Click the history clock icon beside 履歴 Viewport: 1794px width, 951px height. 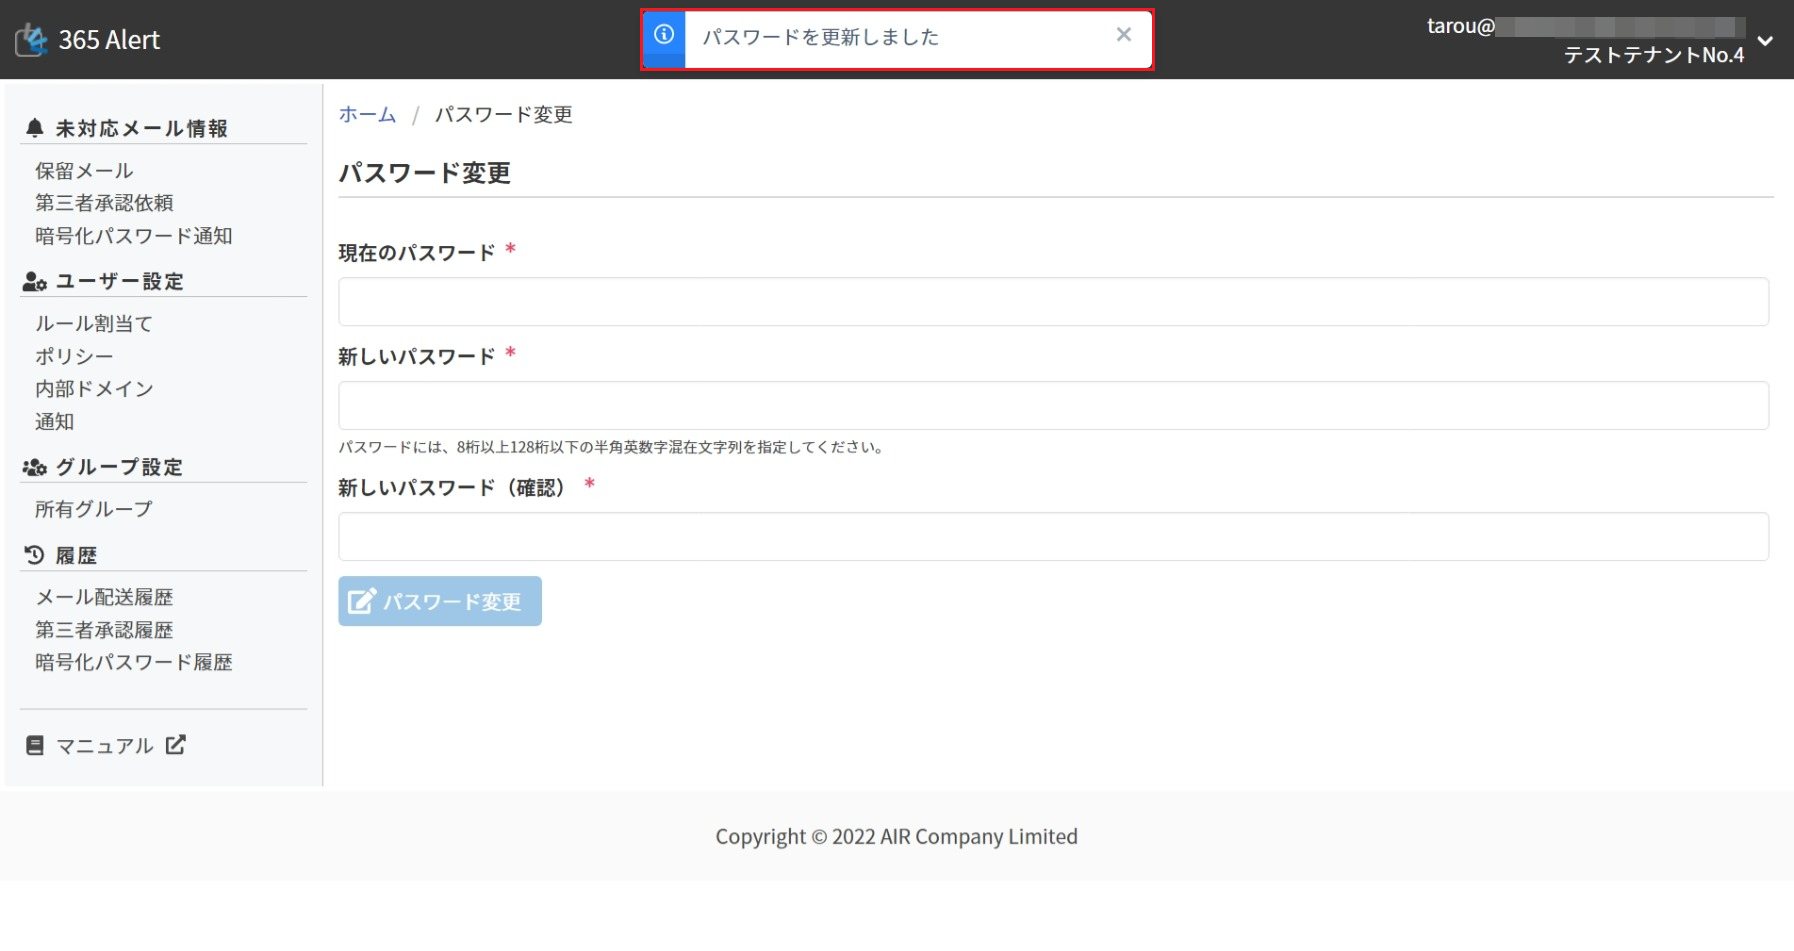35,555
